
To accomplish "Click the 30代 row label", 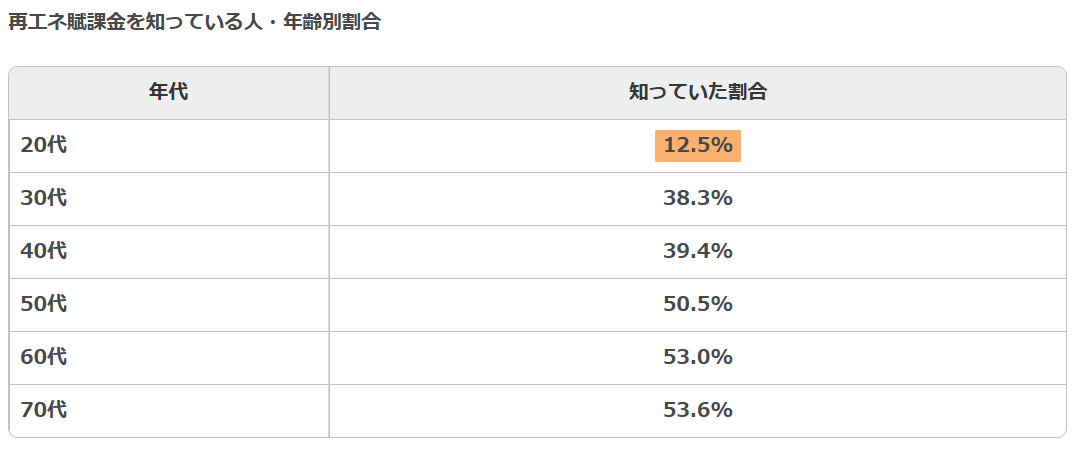I will (x=44, y=198).
